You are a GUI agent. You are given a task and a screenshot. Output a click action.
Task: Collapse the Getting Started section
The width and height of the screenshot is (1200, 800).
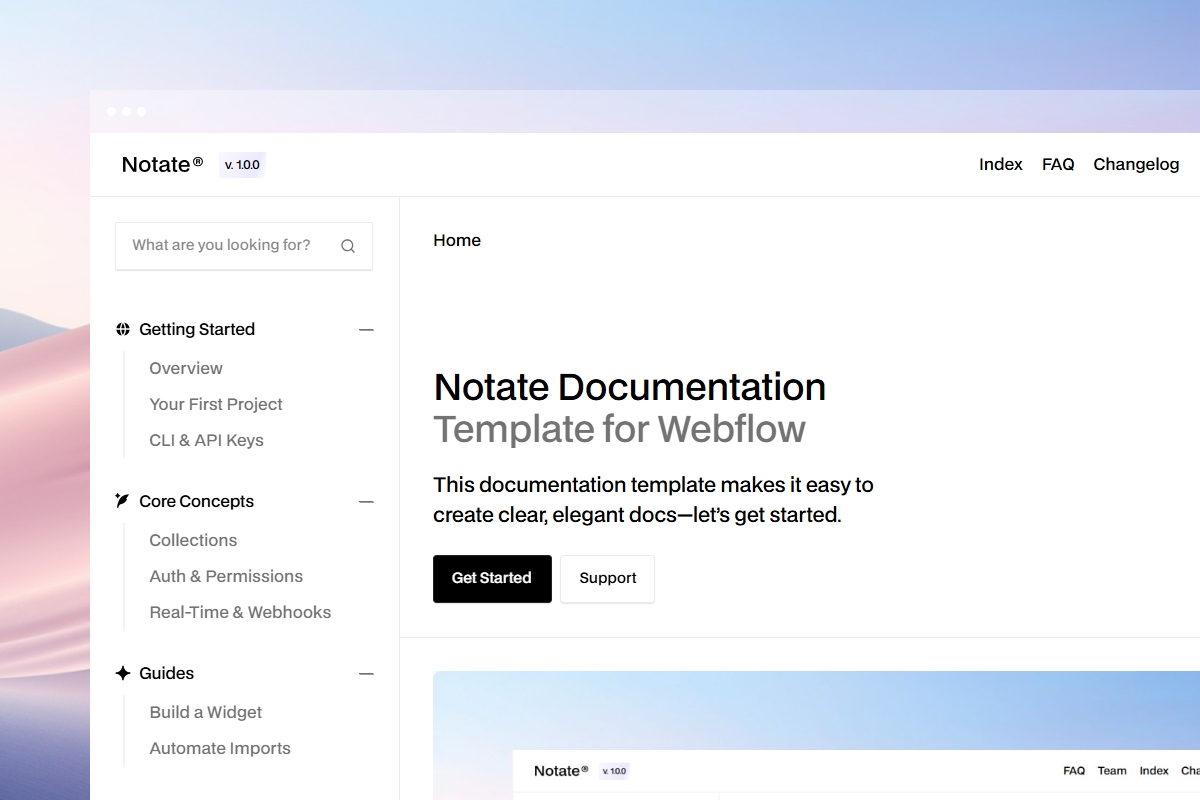(x=366, y=329)
